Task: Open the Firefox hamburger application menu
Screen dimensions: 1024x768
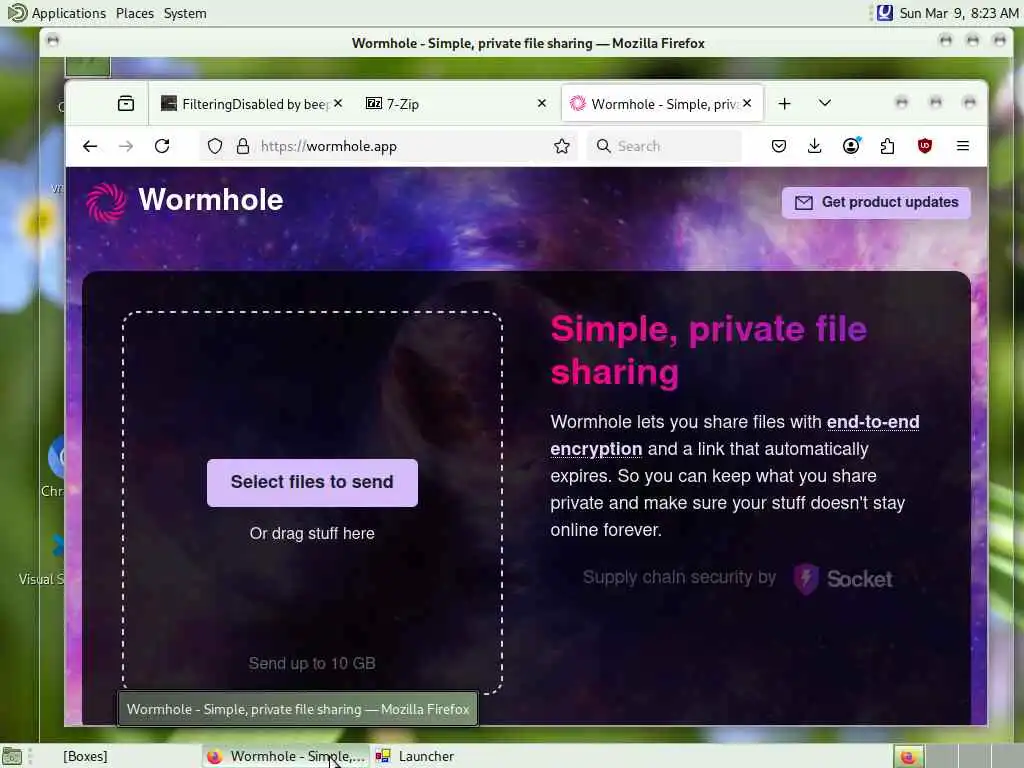Action: click(963, 146)
